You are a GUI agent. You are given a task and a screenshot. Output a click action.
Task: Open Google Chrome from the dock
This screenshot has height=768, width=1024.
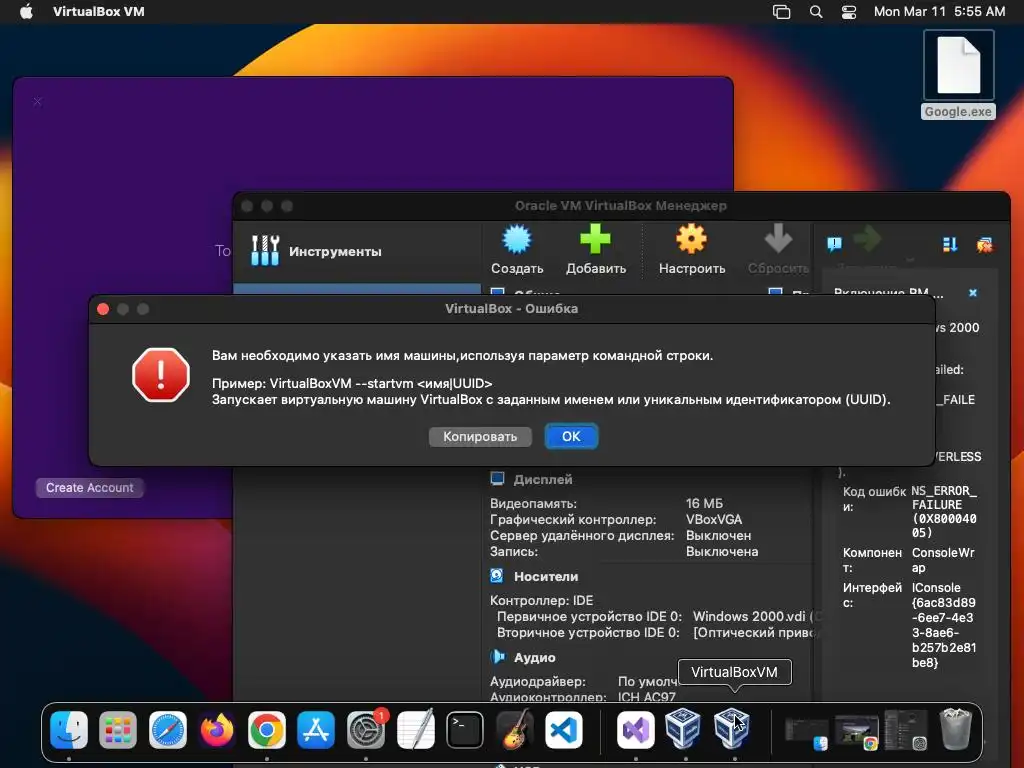(x=266, y=729)
